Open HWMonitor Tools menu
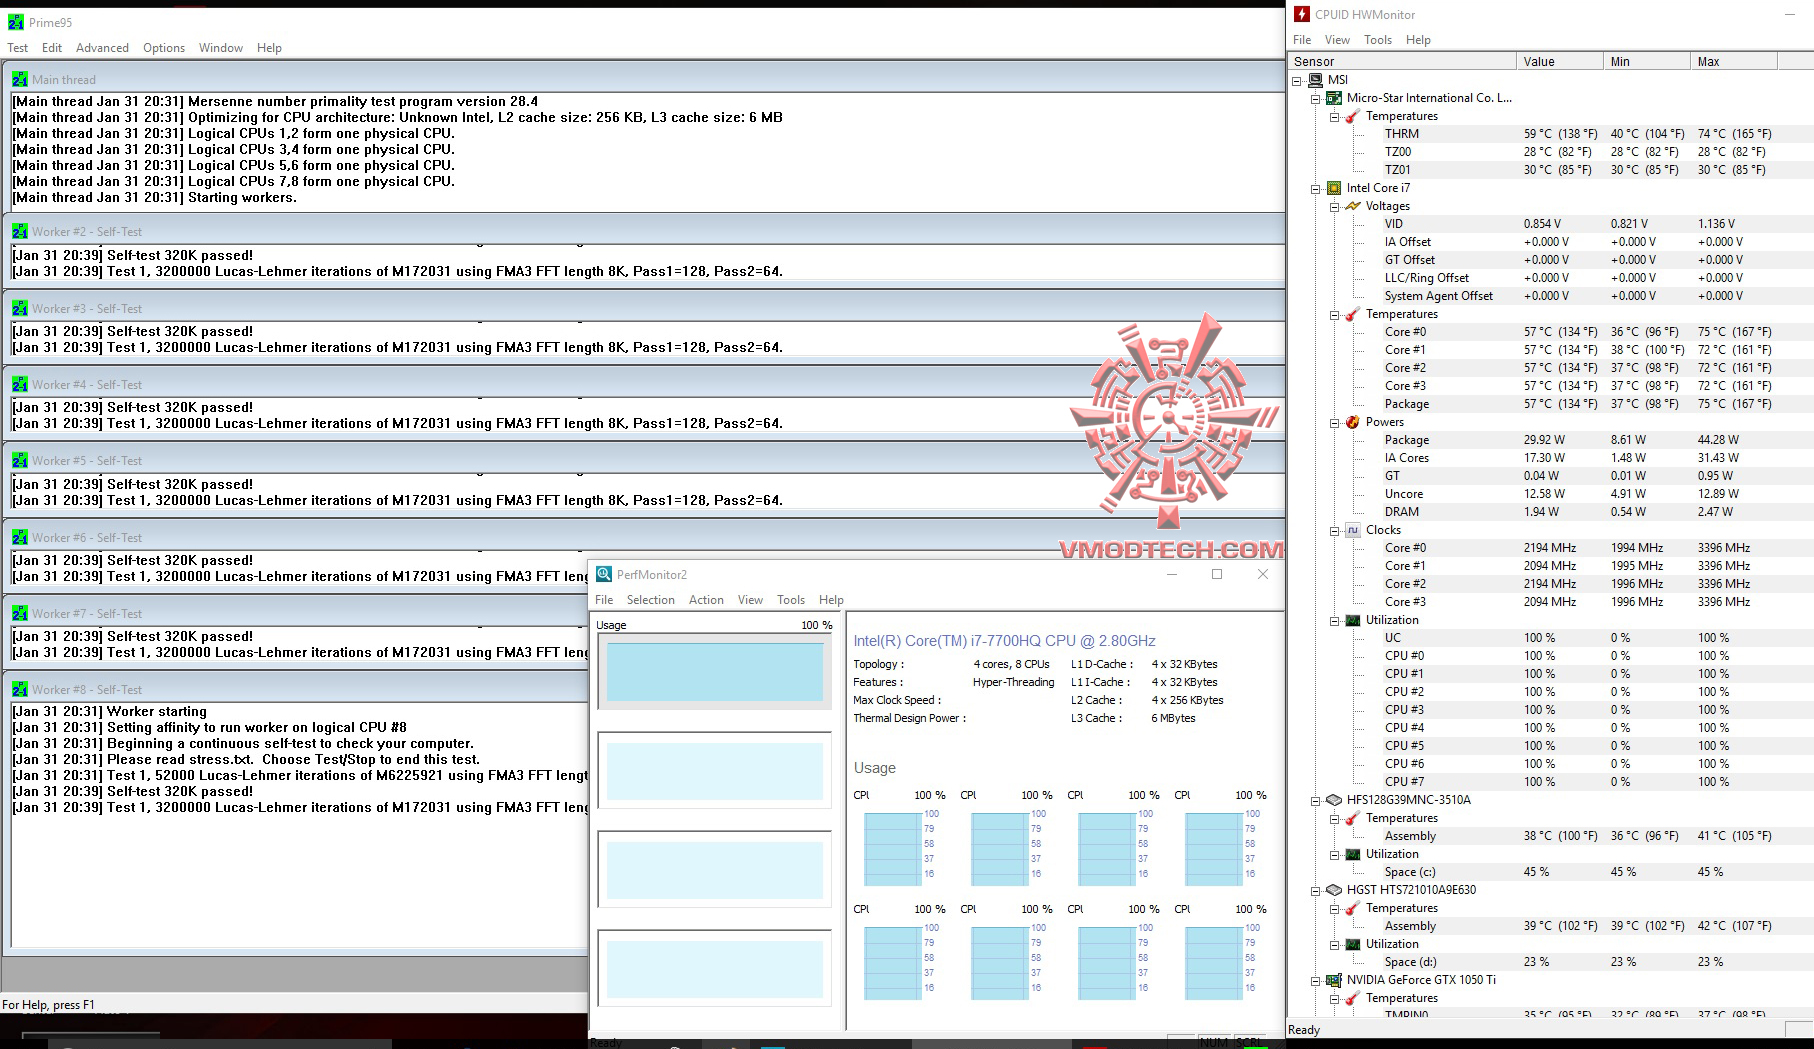 [x=1378, y=40]
